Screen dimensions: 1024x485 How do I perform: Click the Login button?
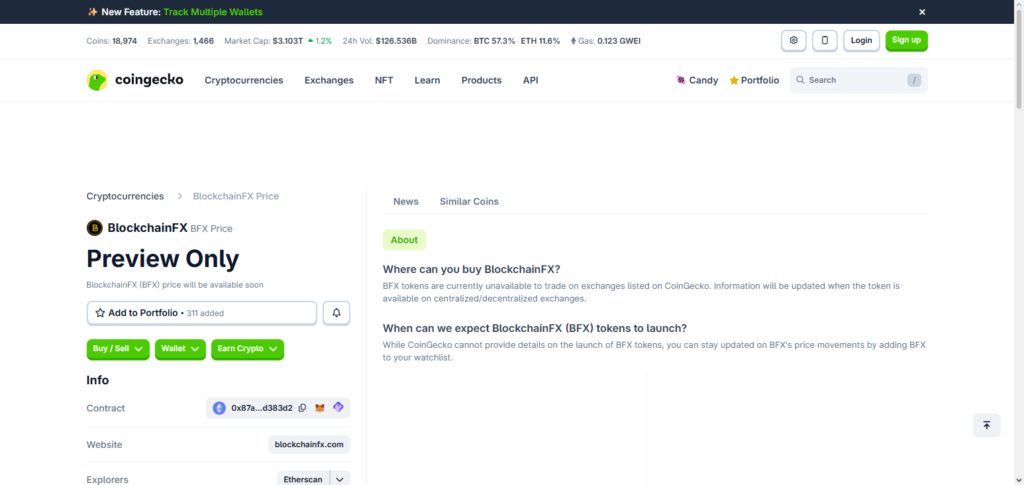click(x=861, y=40)
